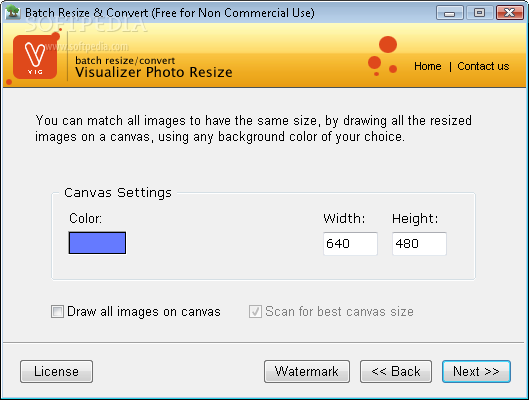Focus the Width field showing 640
Image resolution: width=529 pixels, height=400 pixels.
point(350,244)
